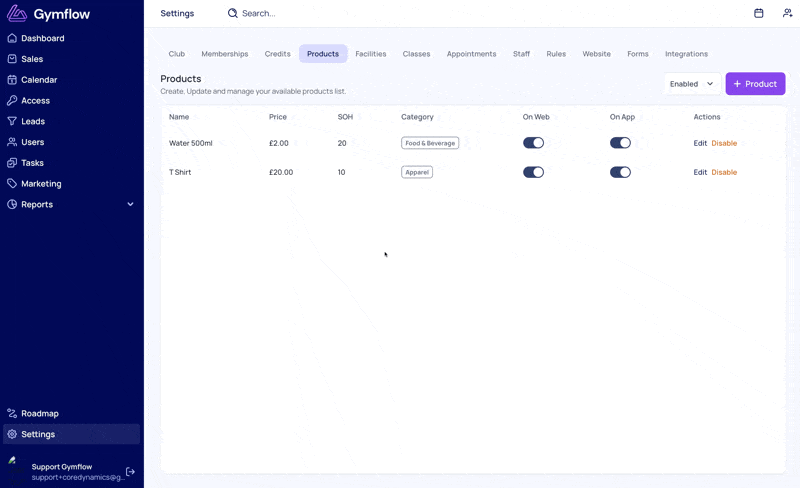800x488 pixels.
Task: Open the Leads funnel sidebar item
Action: pos(33,121)
